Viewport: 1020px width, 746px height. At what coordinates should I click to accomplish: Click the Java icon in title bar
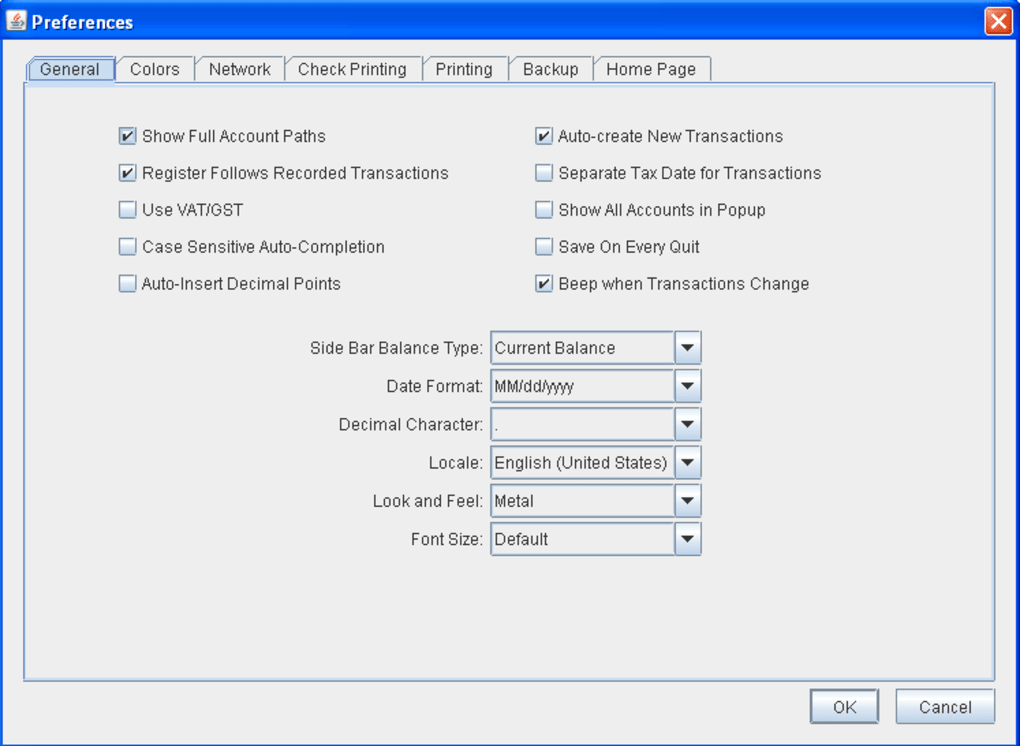(x=16, y=21)
